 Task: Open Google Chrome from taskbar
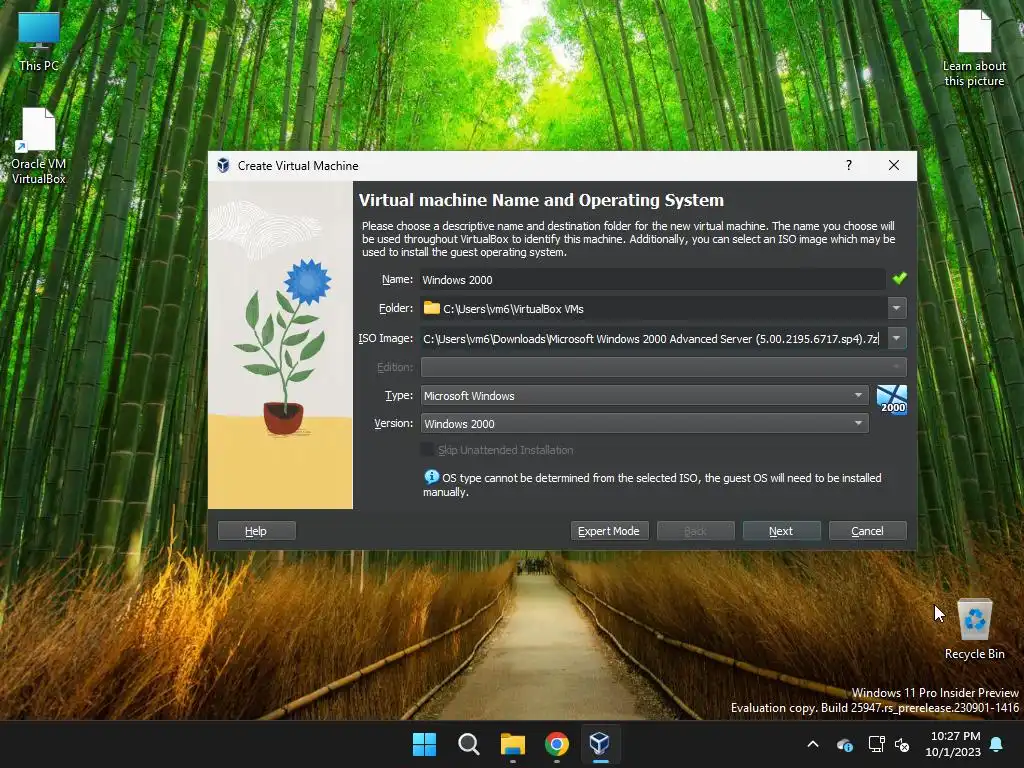[556, 744]
